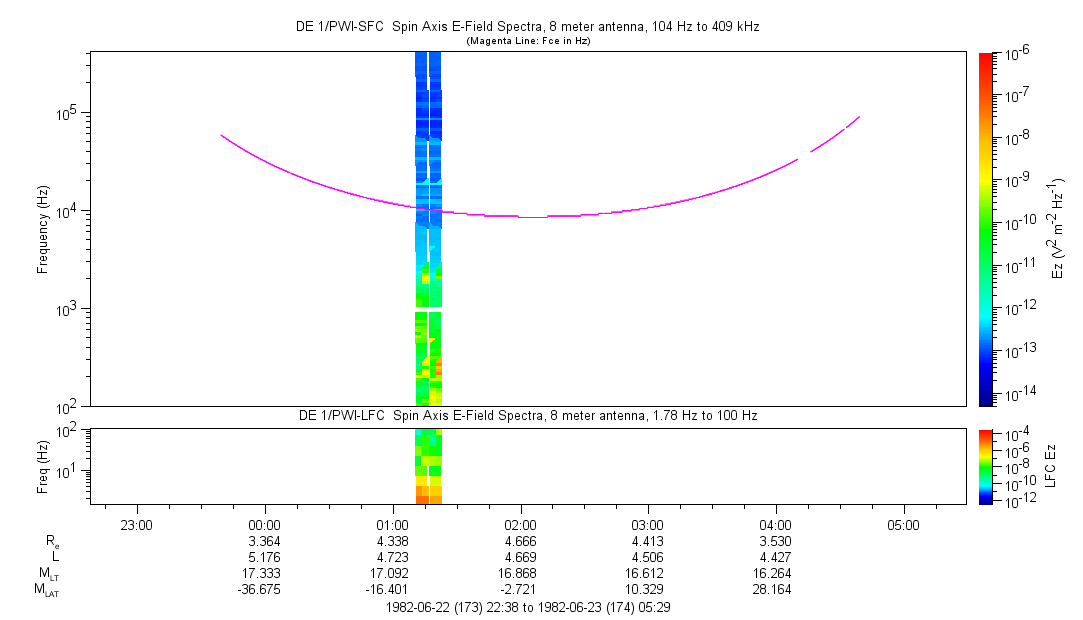
Task: Click the 02:00 time tick label
Action: point(520,524)
